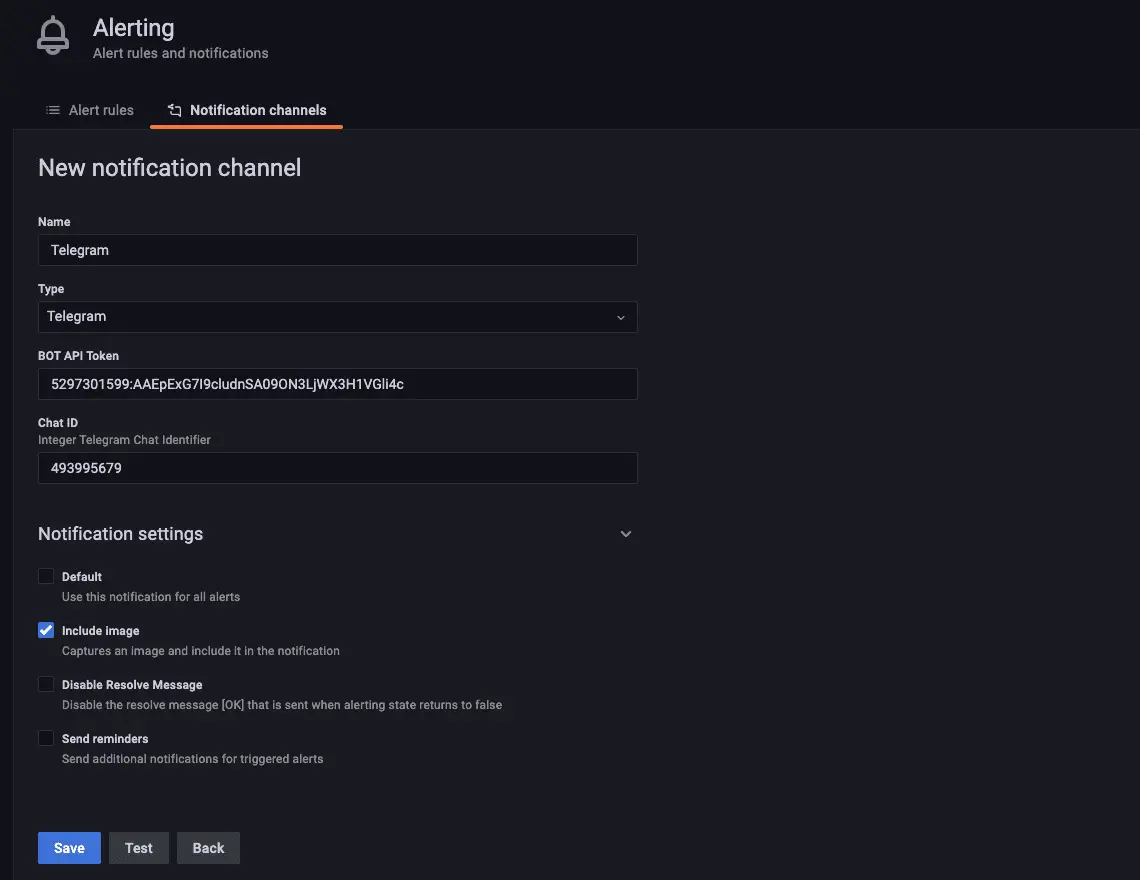Collapse the Notification settings section
1140x880 pixels.
tap(626, 534)
